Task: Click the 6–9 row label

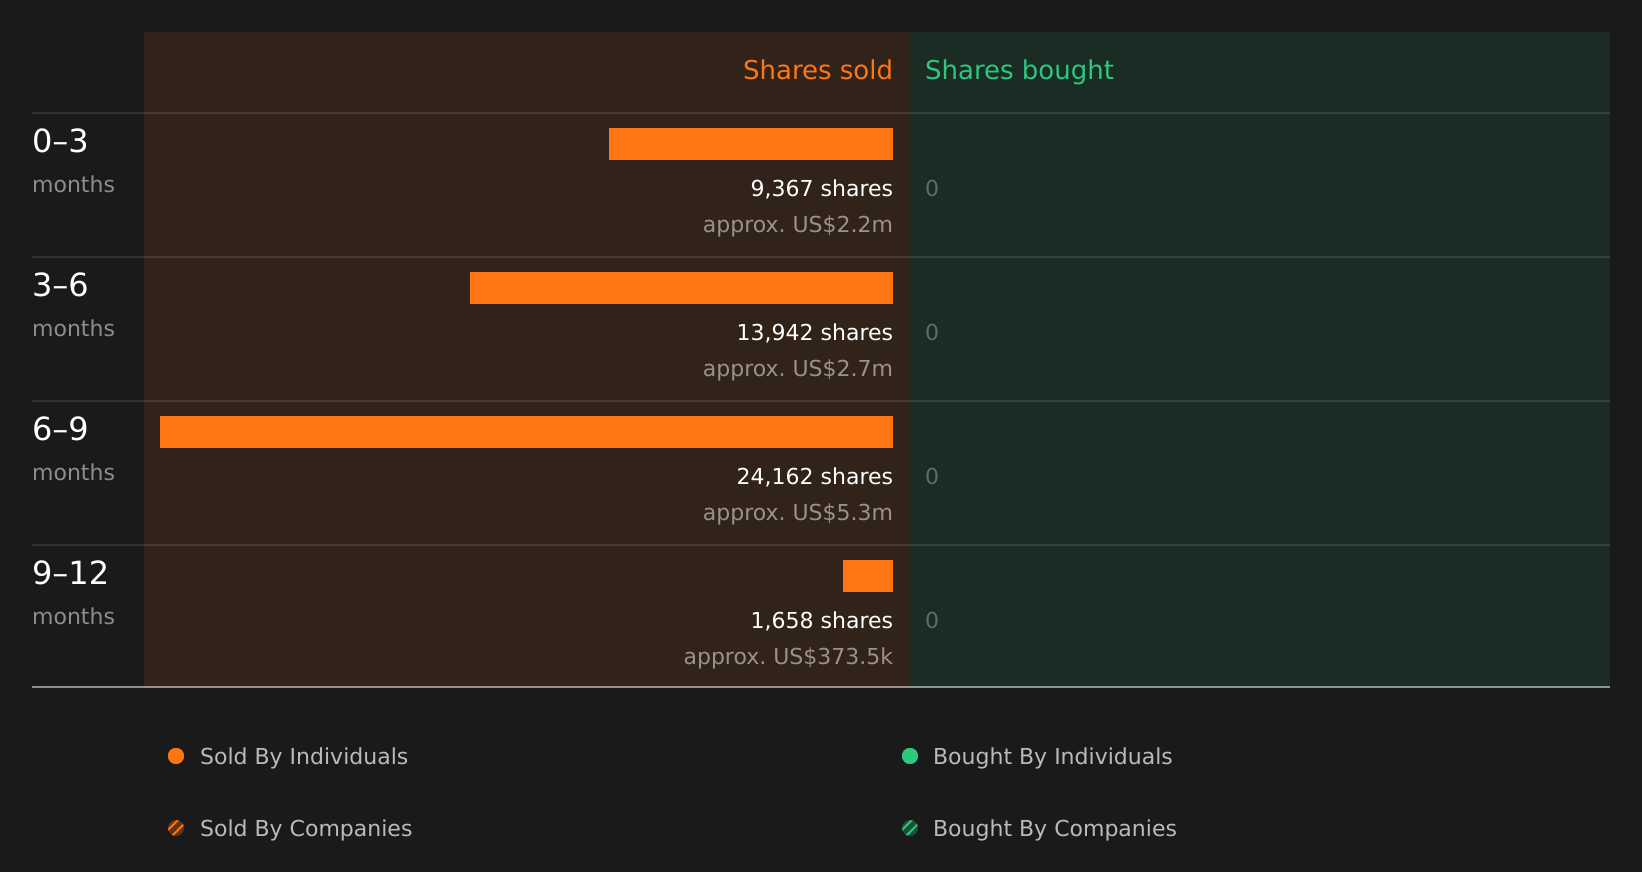Action: [x=60, y=430]
